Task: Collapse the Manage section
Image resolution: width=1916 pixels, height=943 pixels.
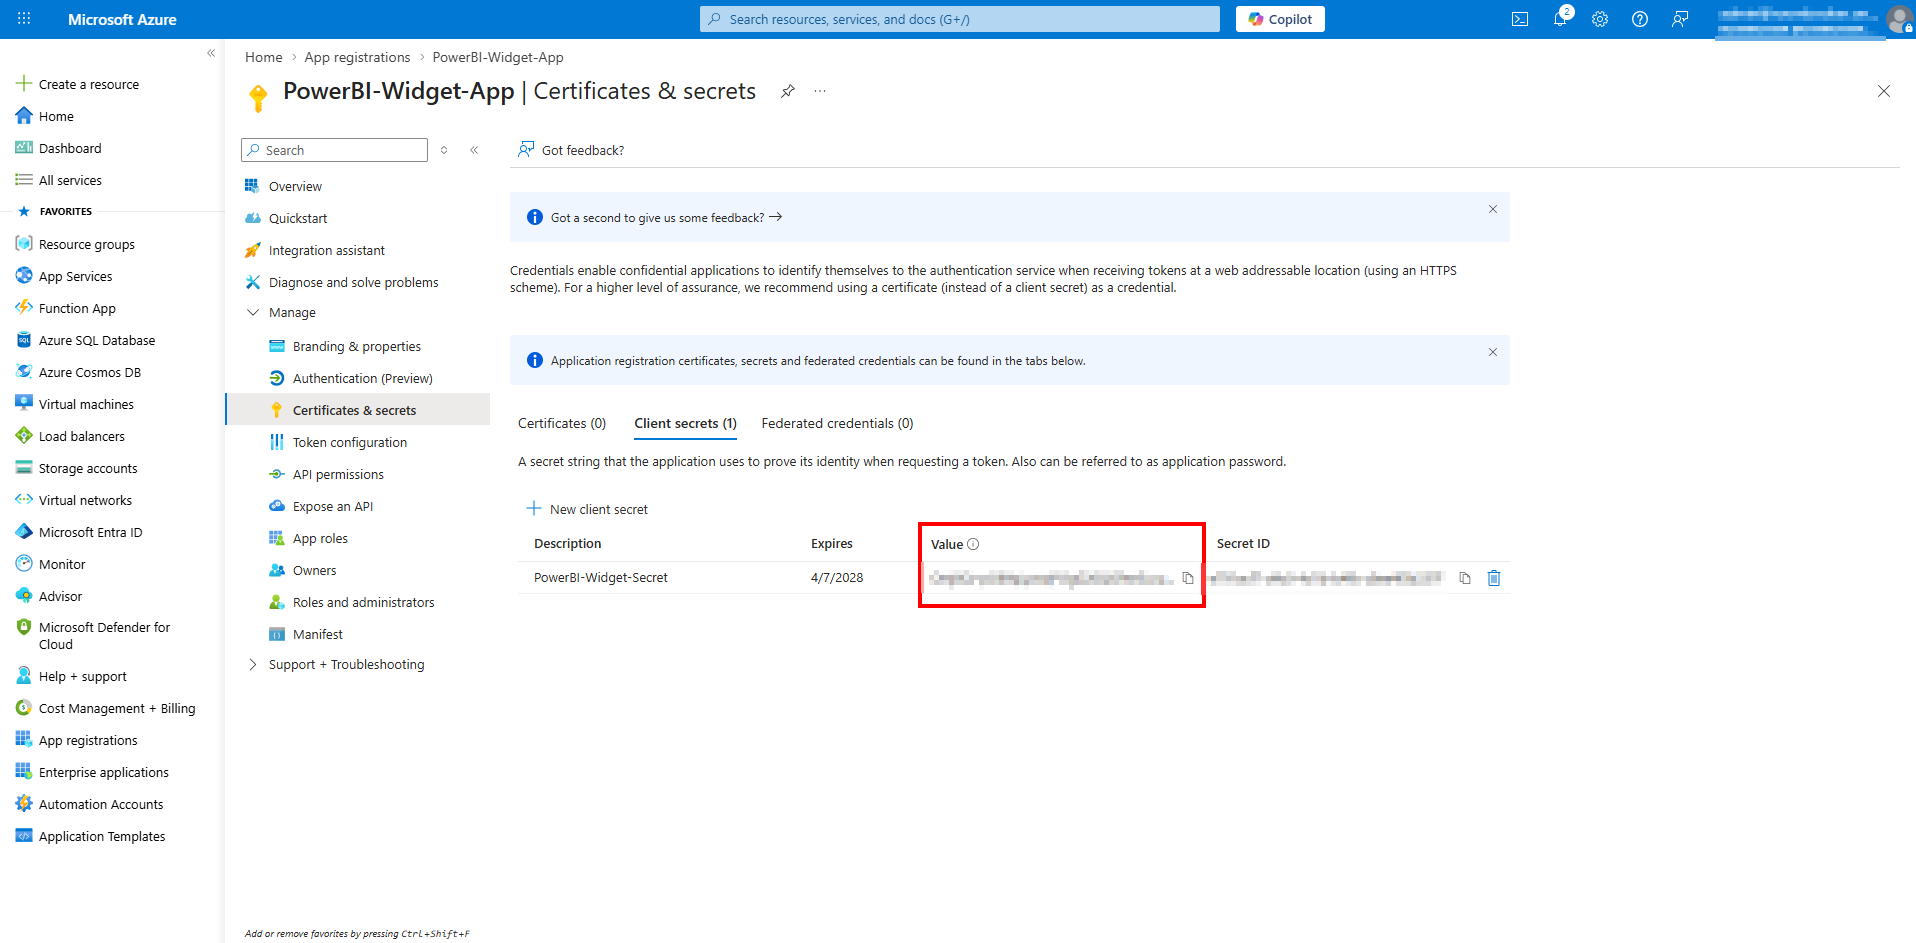Action: [253, 313]
